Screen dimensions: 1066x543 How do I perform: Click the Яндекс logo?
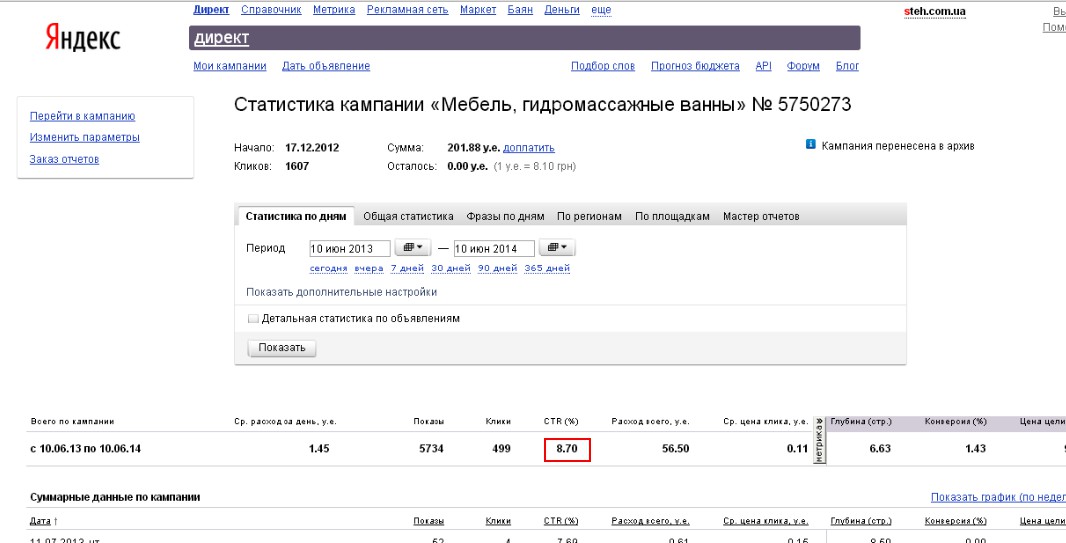pos(83,37)
